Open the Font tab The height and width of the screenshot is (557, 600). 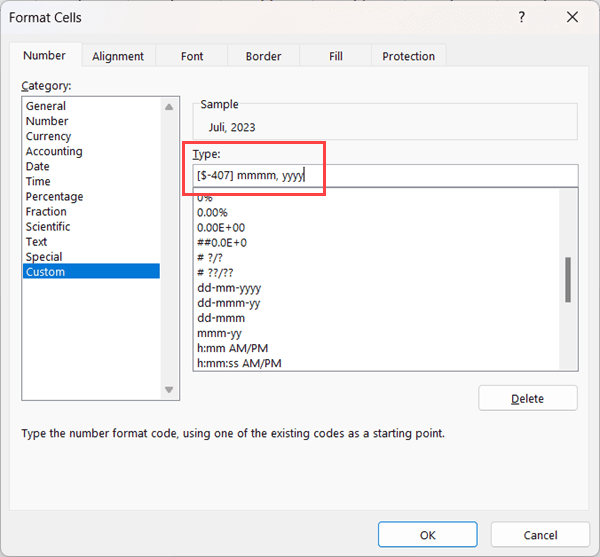pyautogui.click(x=192, y=56)
